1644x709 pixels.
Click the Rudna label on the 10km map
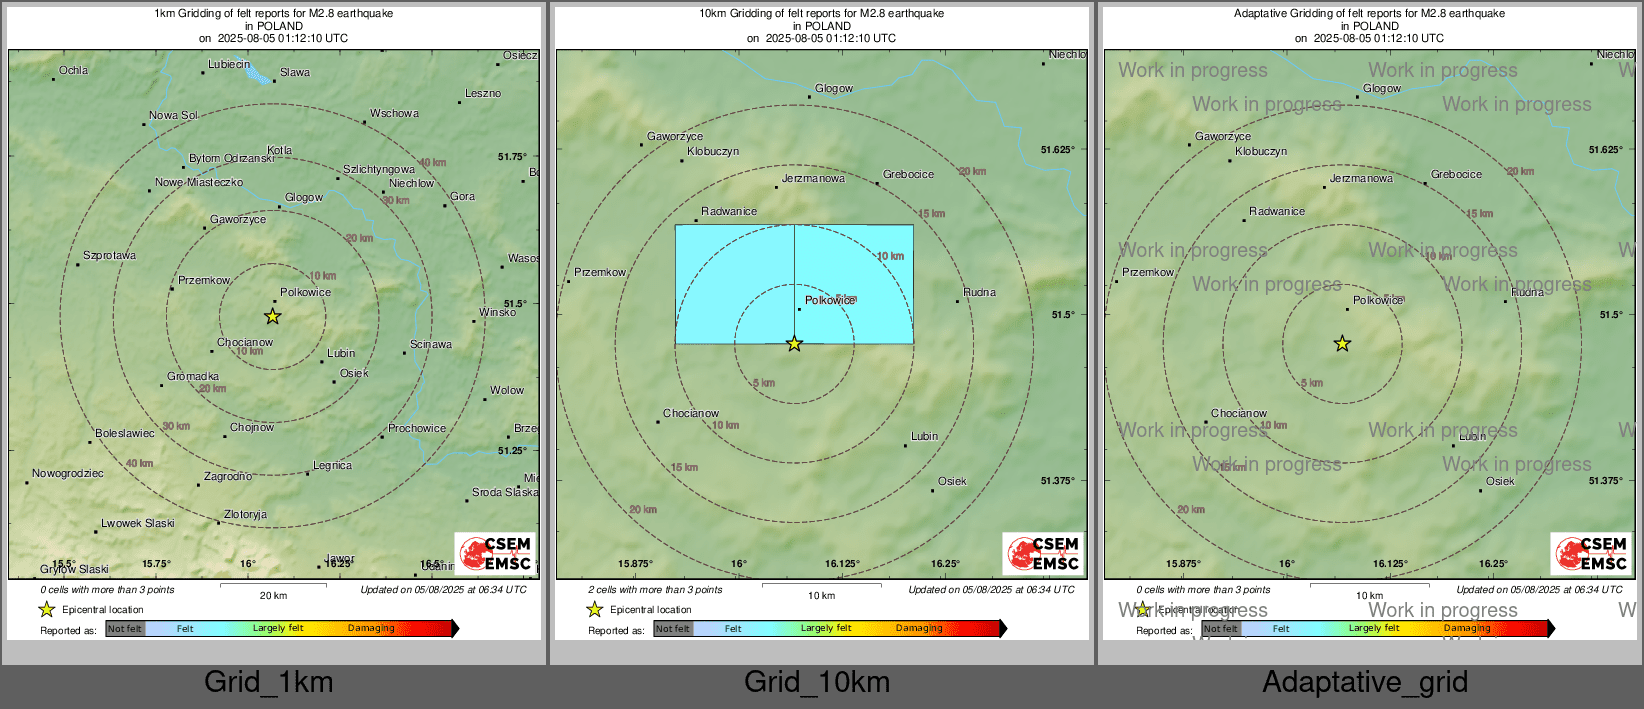point(979,292)
